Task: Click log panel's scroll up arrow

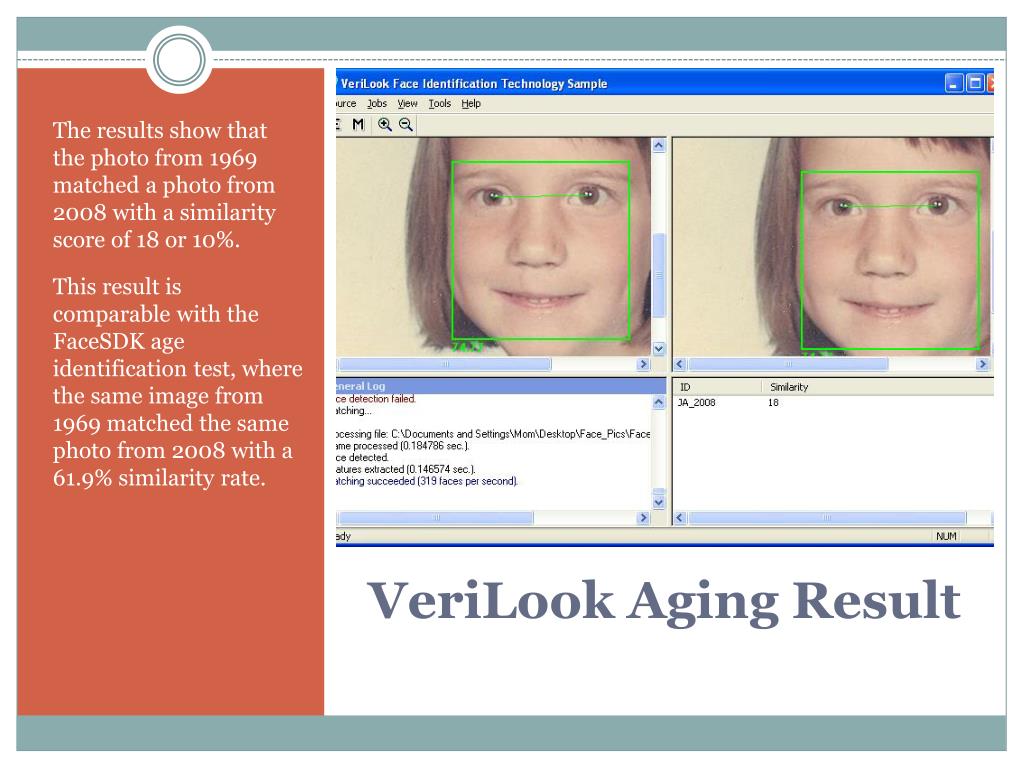Action: coord(658,402)
